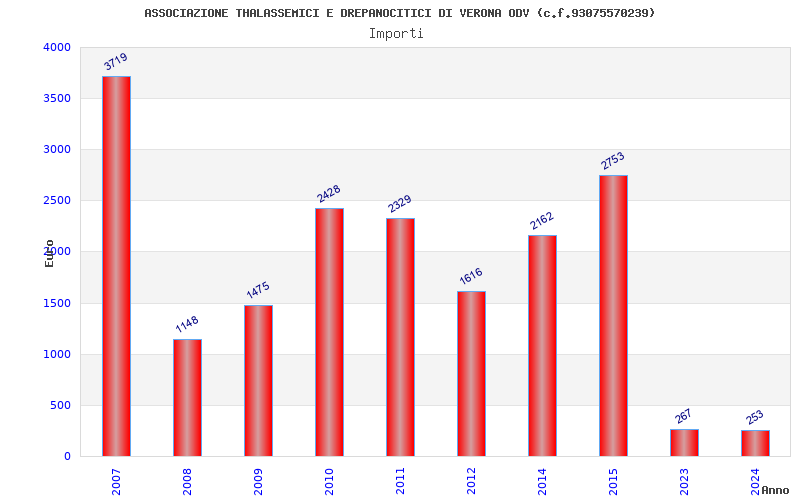Click the x-axis year label 2009
The height and width of the screenshot is (500, 800).
coord(258,482)
